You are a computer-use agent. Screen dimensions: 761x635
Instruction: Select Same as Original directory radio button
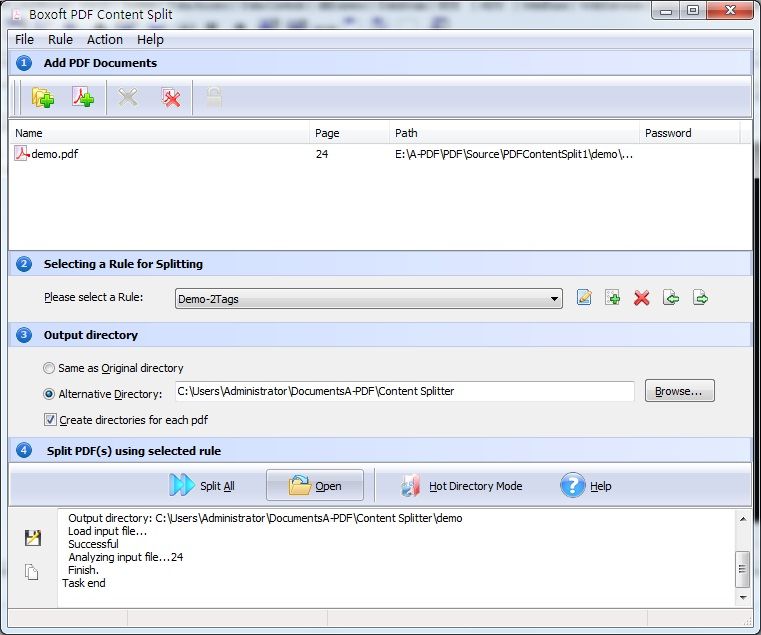pos(49,368)
